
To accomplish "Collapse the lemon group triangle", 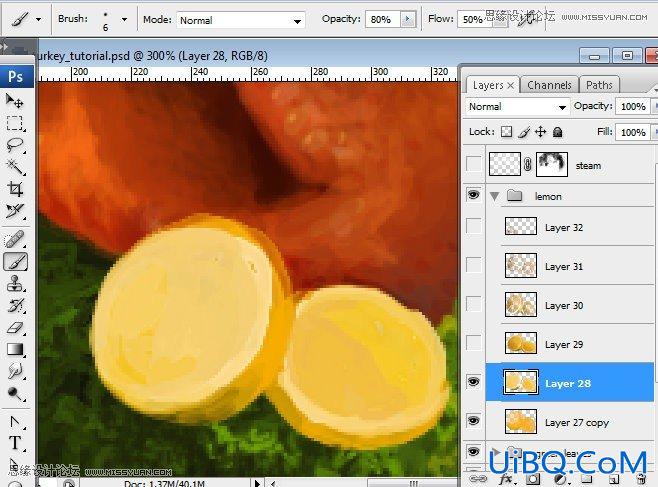I will coord(495,196).
